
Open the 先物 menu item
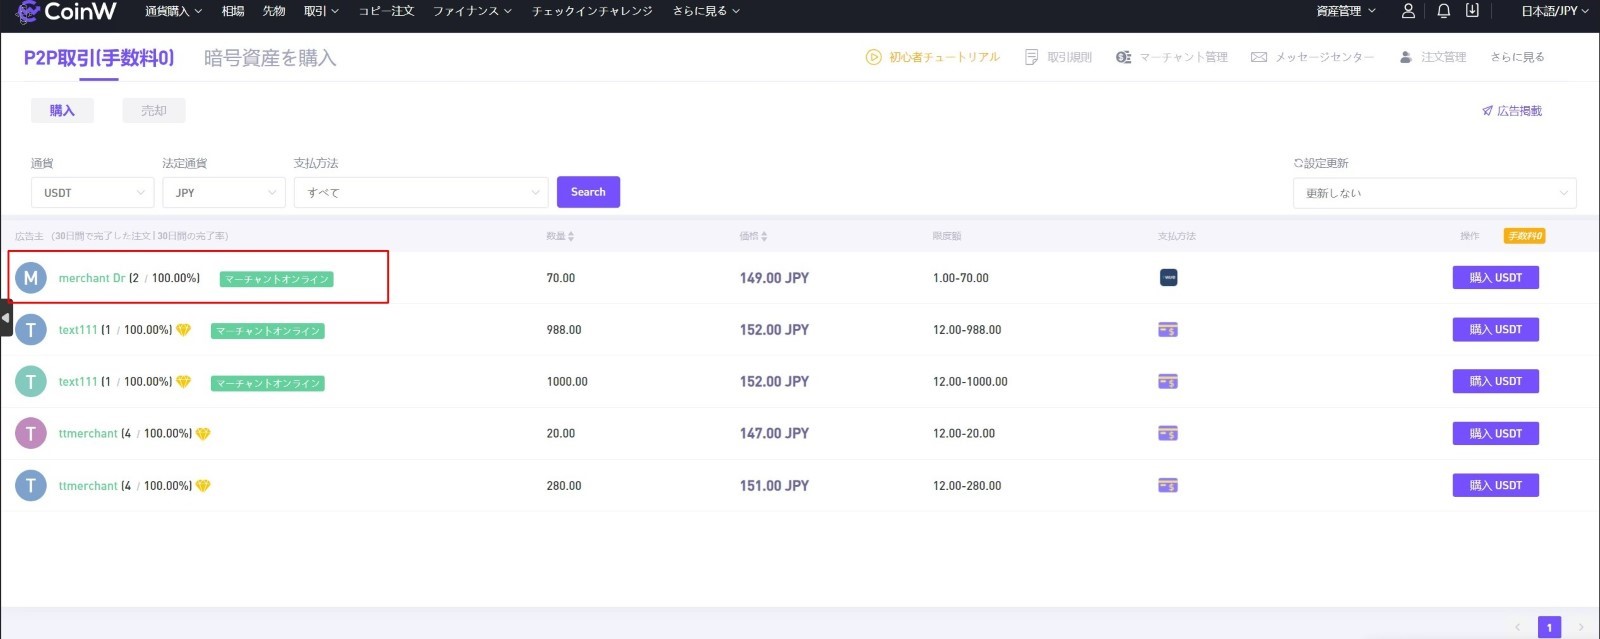pyautogui.click(x=274, y=11)
